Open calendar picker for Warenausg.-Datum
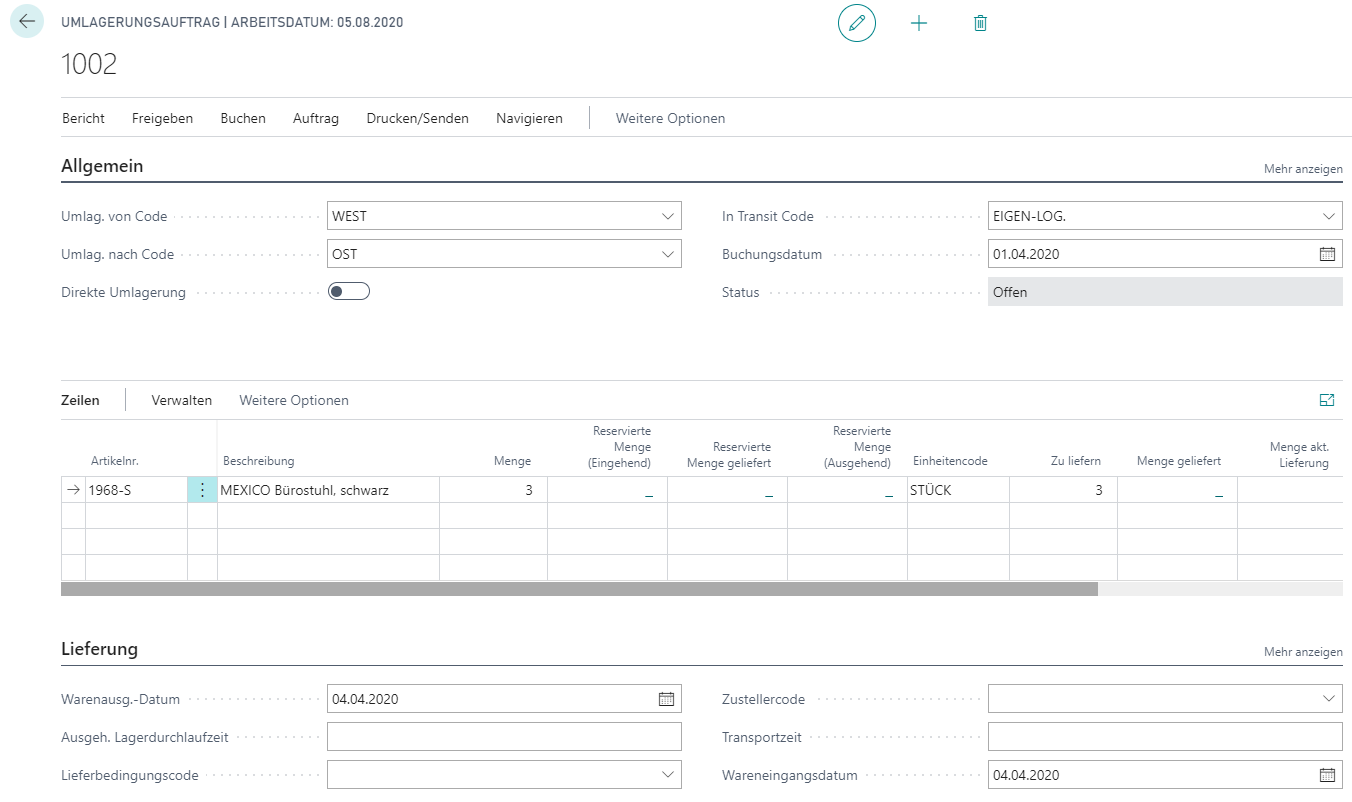1352x802 pixels. [666, 699]
